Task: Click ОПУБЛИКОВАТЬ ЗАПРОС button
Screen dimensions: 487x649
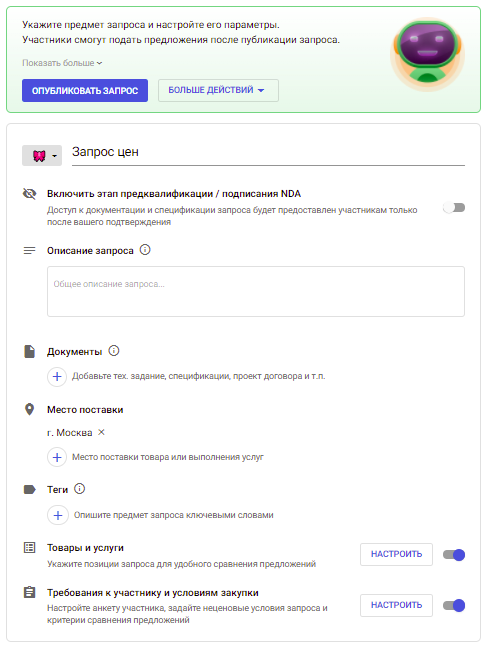Action: [85, 91]
